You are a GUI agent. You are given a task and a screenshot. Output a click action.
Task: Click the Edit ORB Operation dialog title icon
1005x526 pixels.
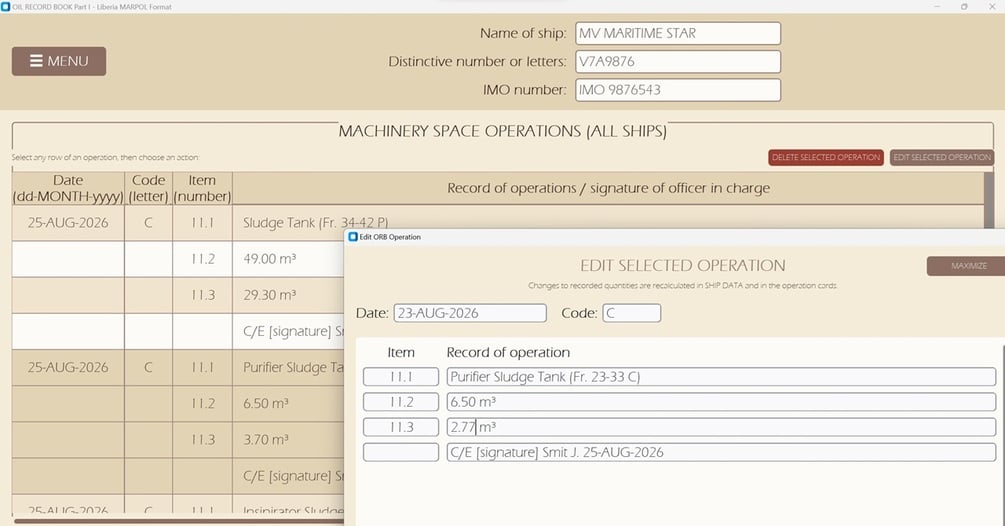(x=353, y=236)
